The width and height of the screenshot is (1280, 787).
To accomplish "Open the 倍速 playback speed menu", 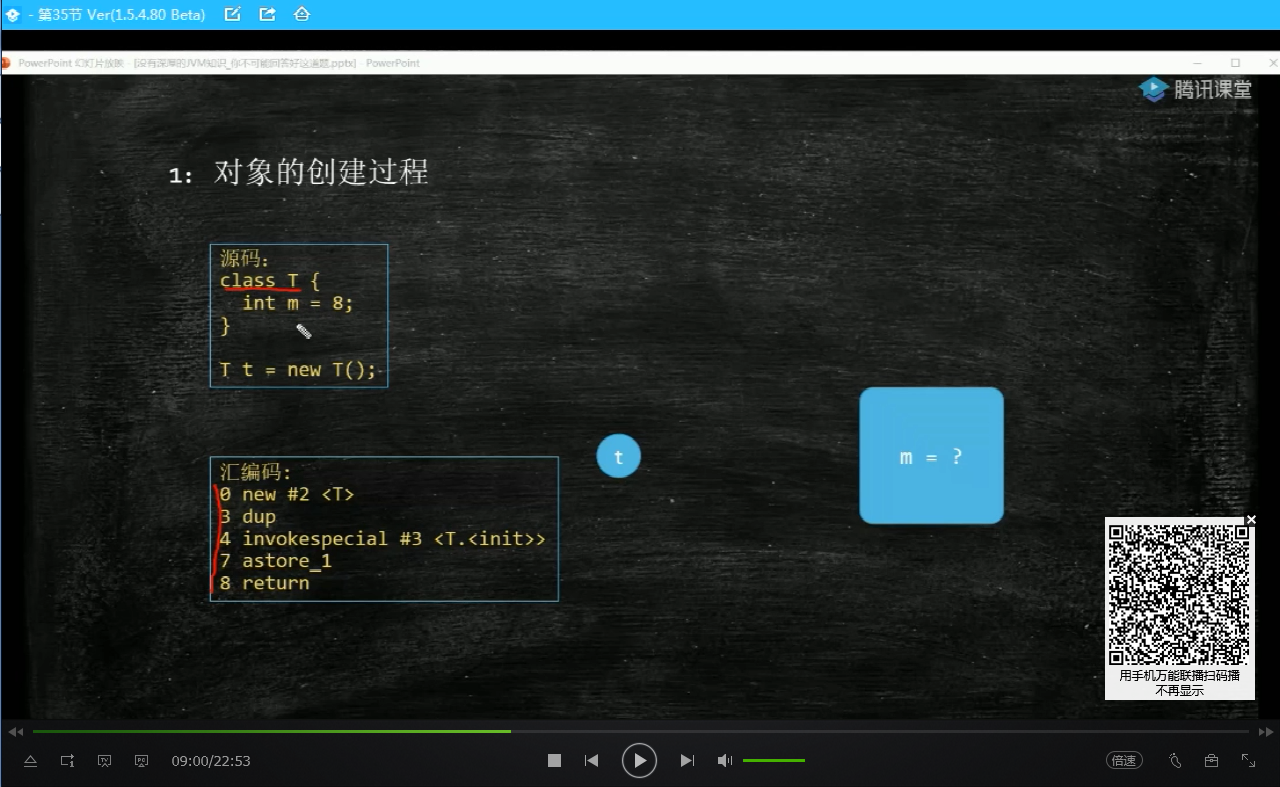I will click(x=1124, y=761).
